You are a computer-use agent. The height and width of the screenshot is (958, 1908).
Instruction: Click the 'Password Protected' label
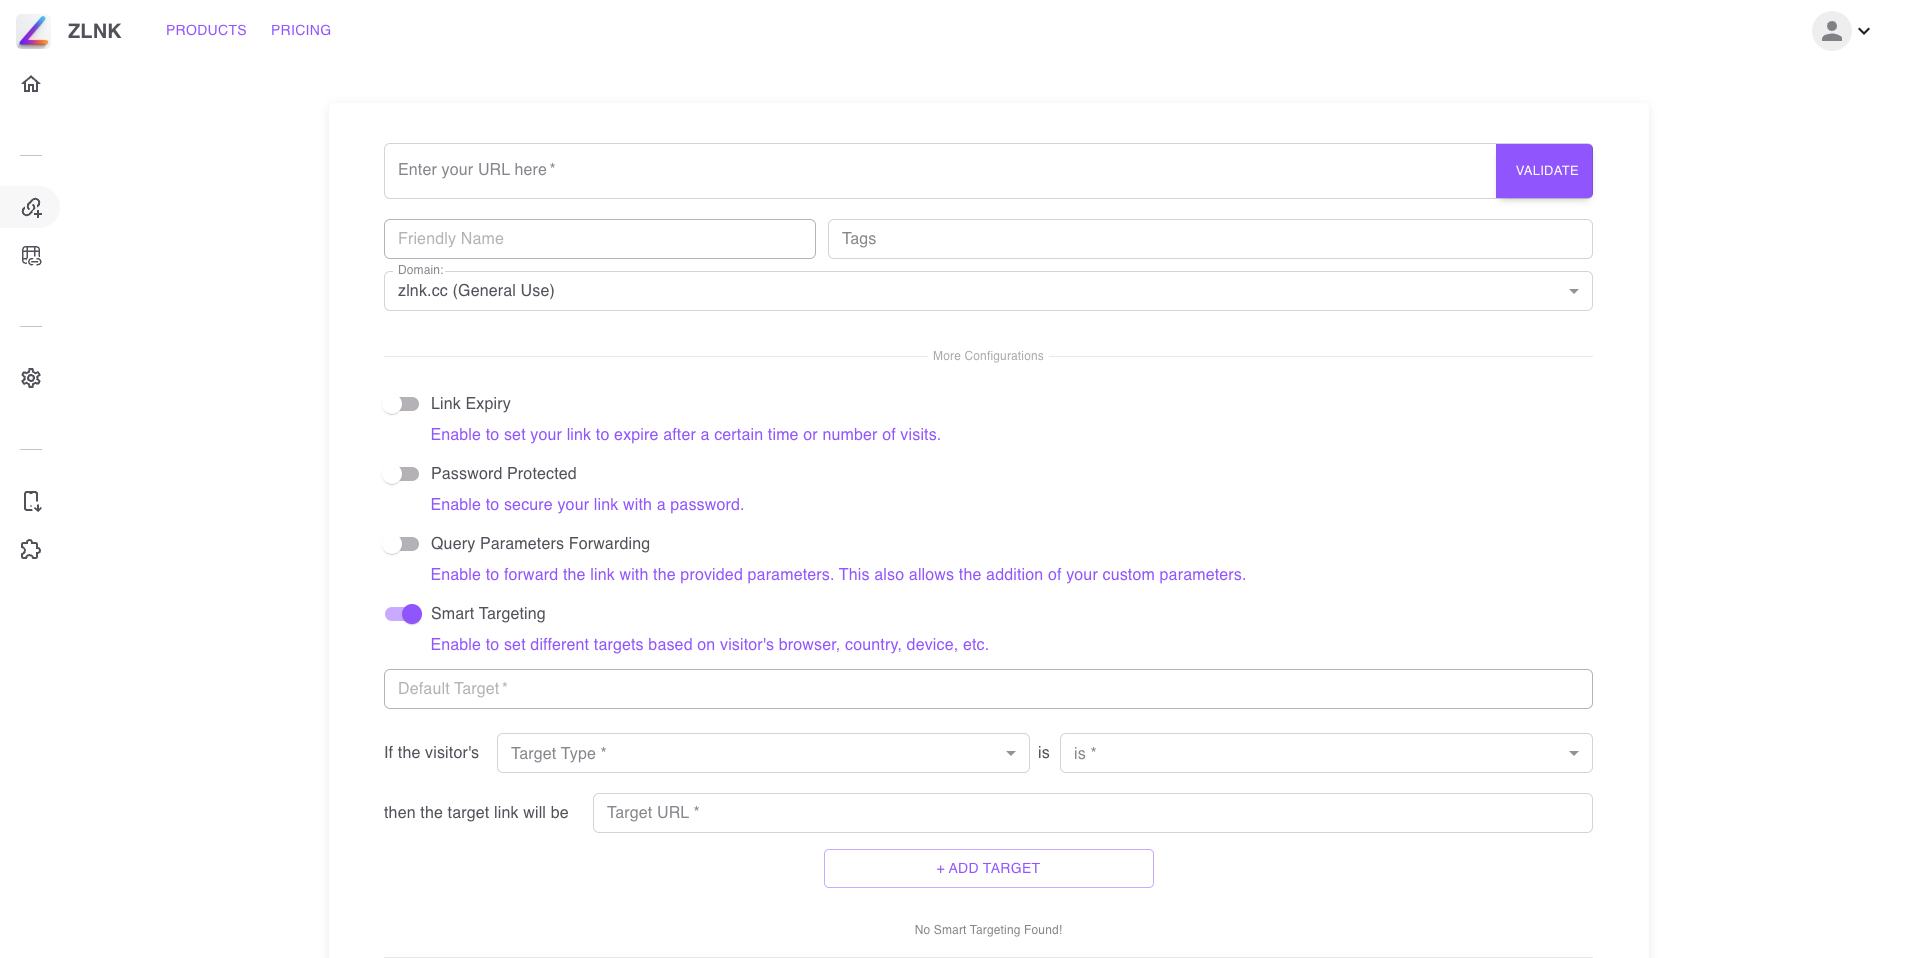click(x=504, y=474)
